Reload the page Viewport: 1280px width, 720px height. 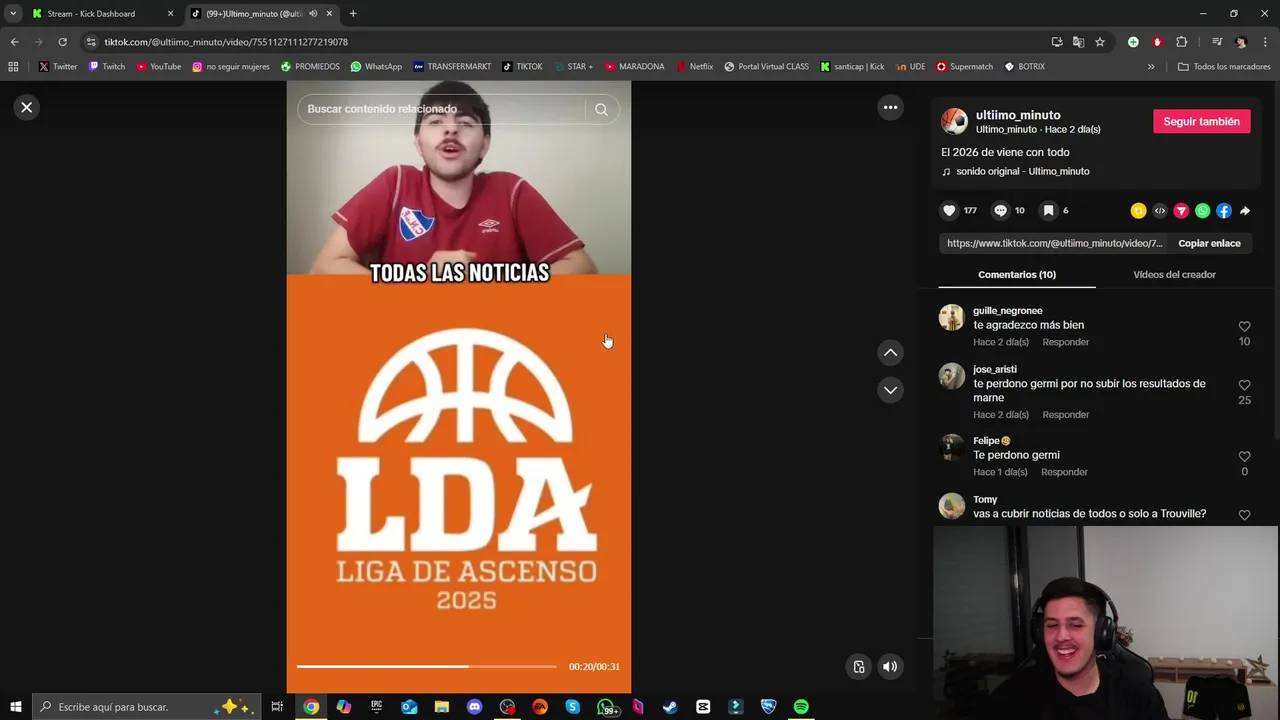(x=62, y=42)
